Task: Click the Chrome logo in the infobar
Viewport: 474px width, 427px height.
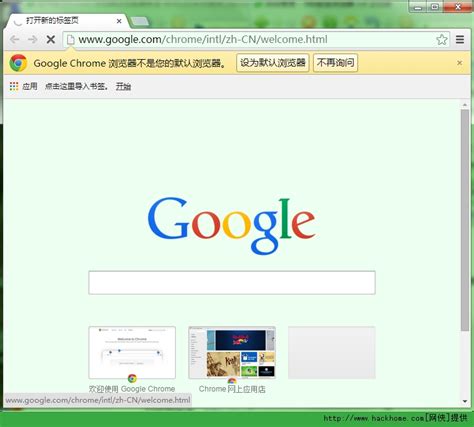Action: 18,63
